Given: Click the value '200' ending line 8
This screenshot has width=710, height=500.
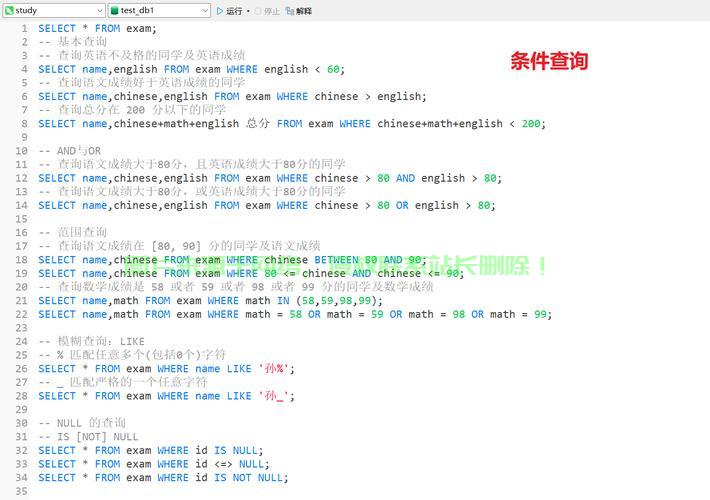Looking at the screenshot, I should coord(531,124).
